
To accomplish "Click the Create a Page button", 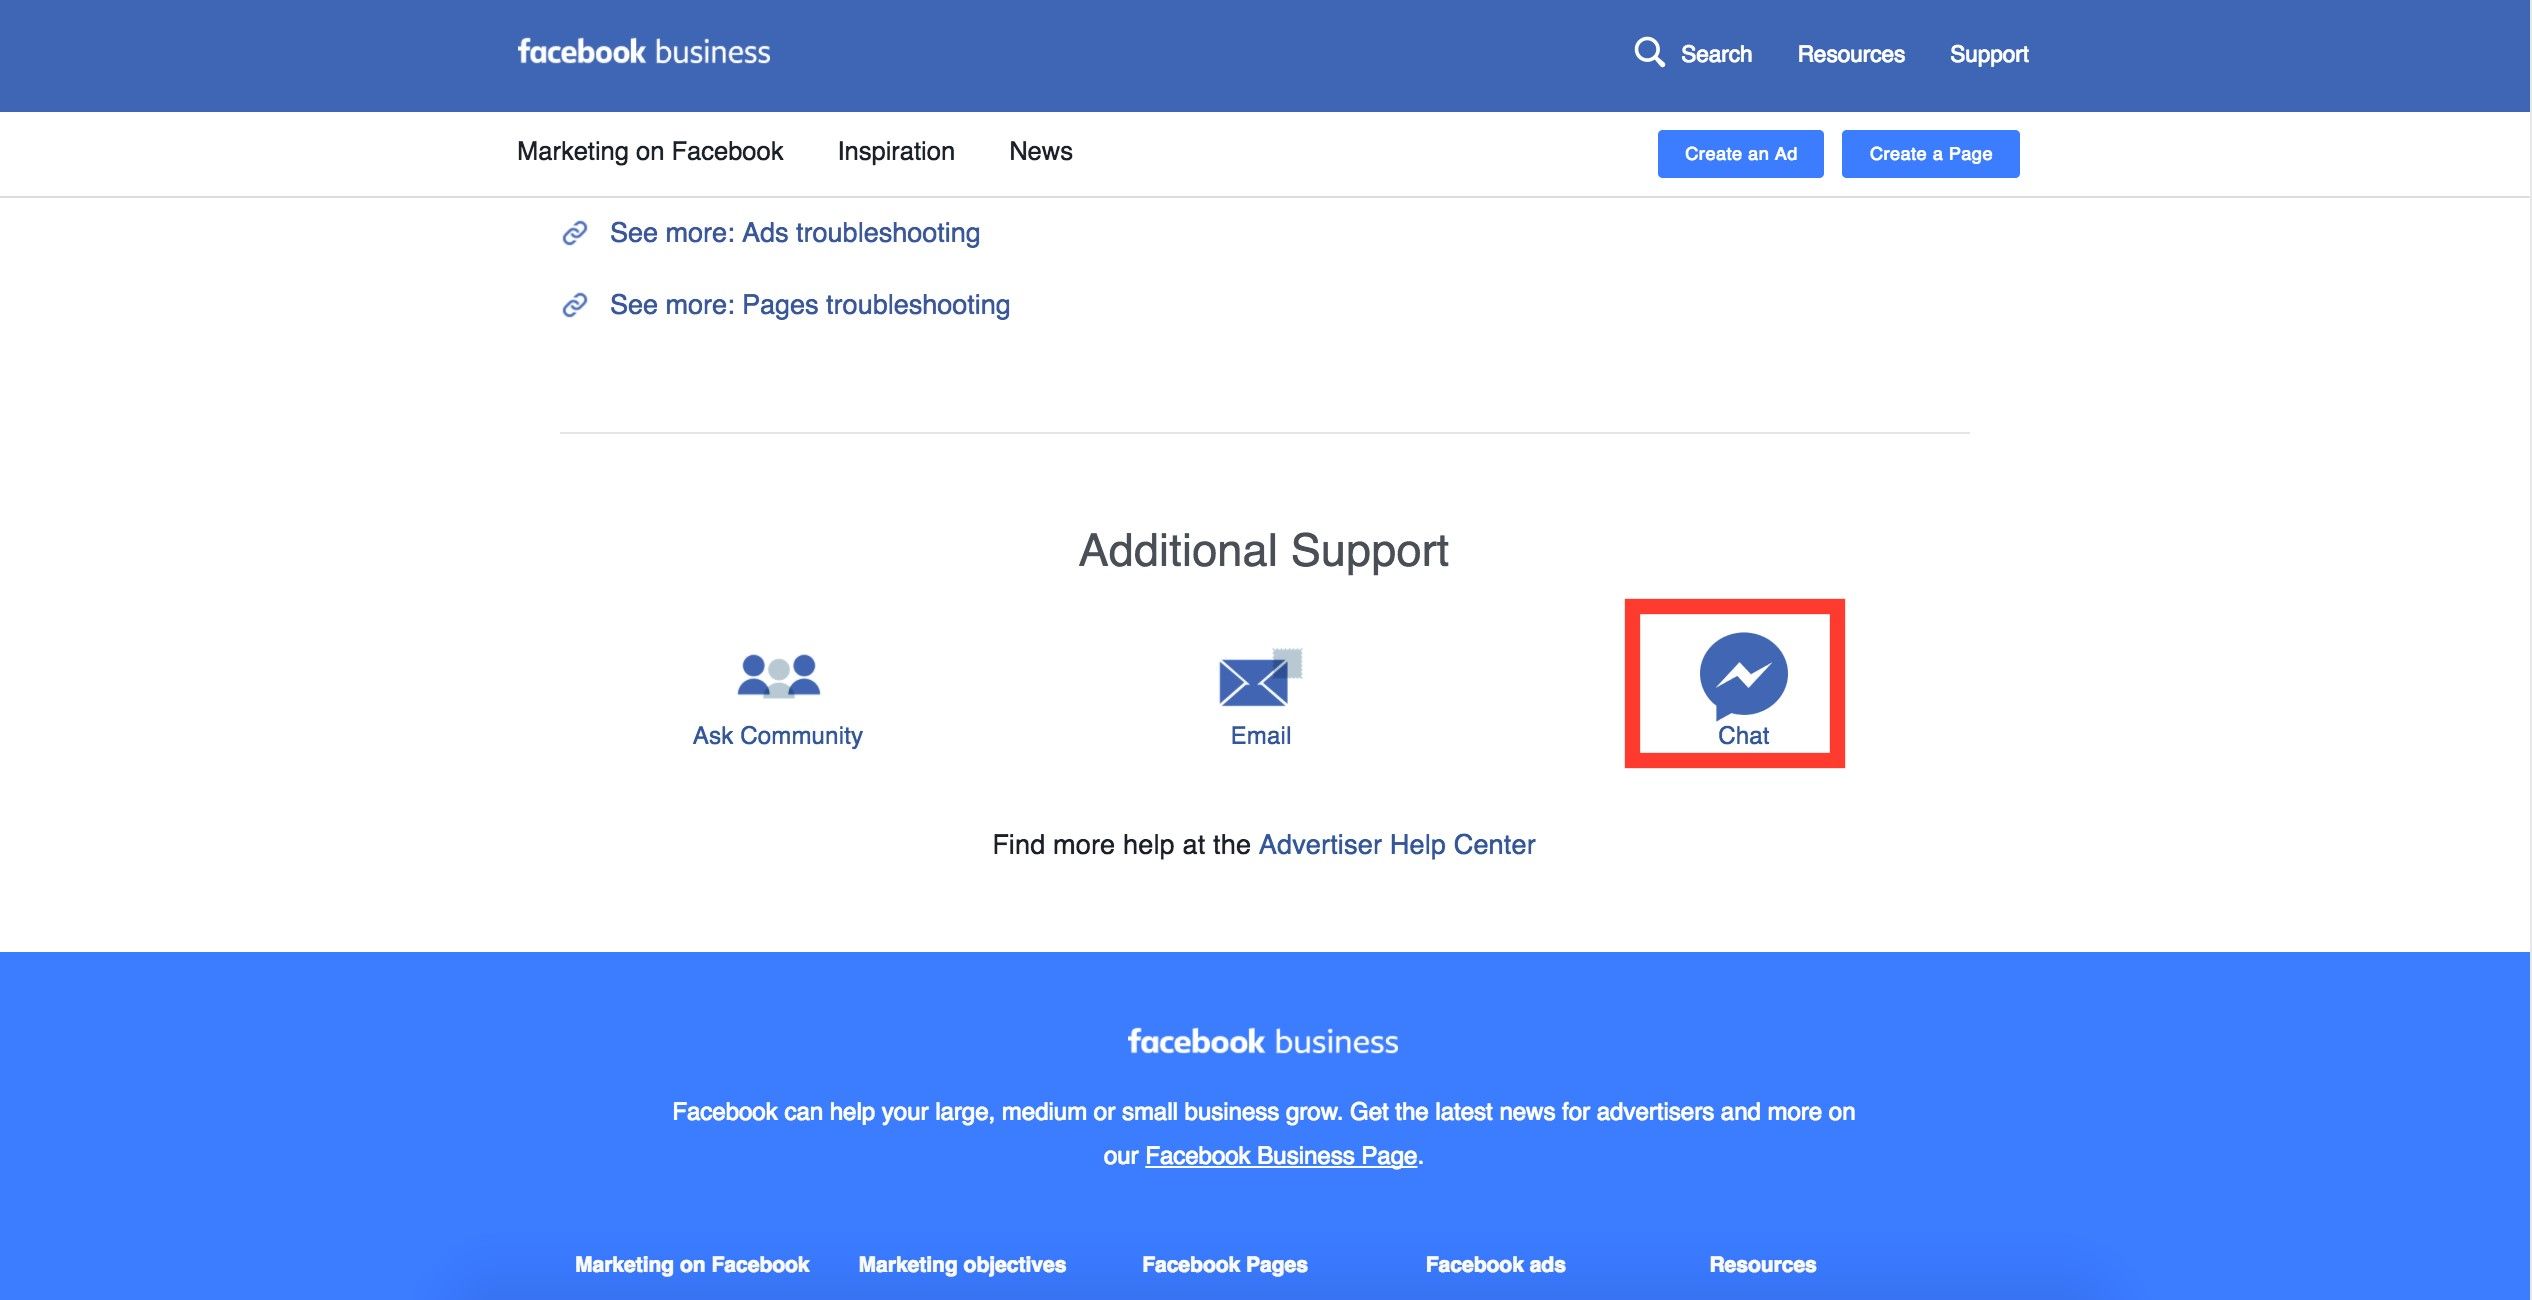I will pyautogui.click(x=1930, y=154).
